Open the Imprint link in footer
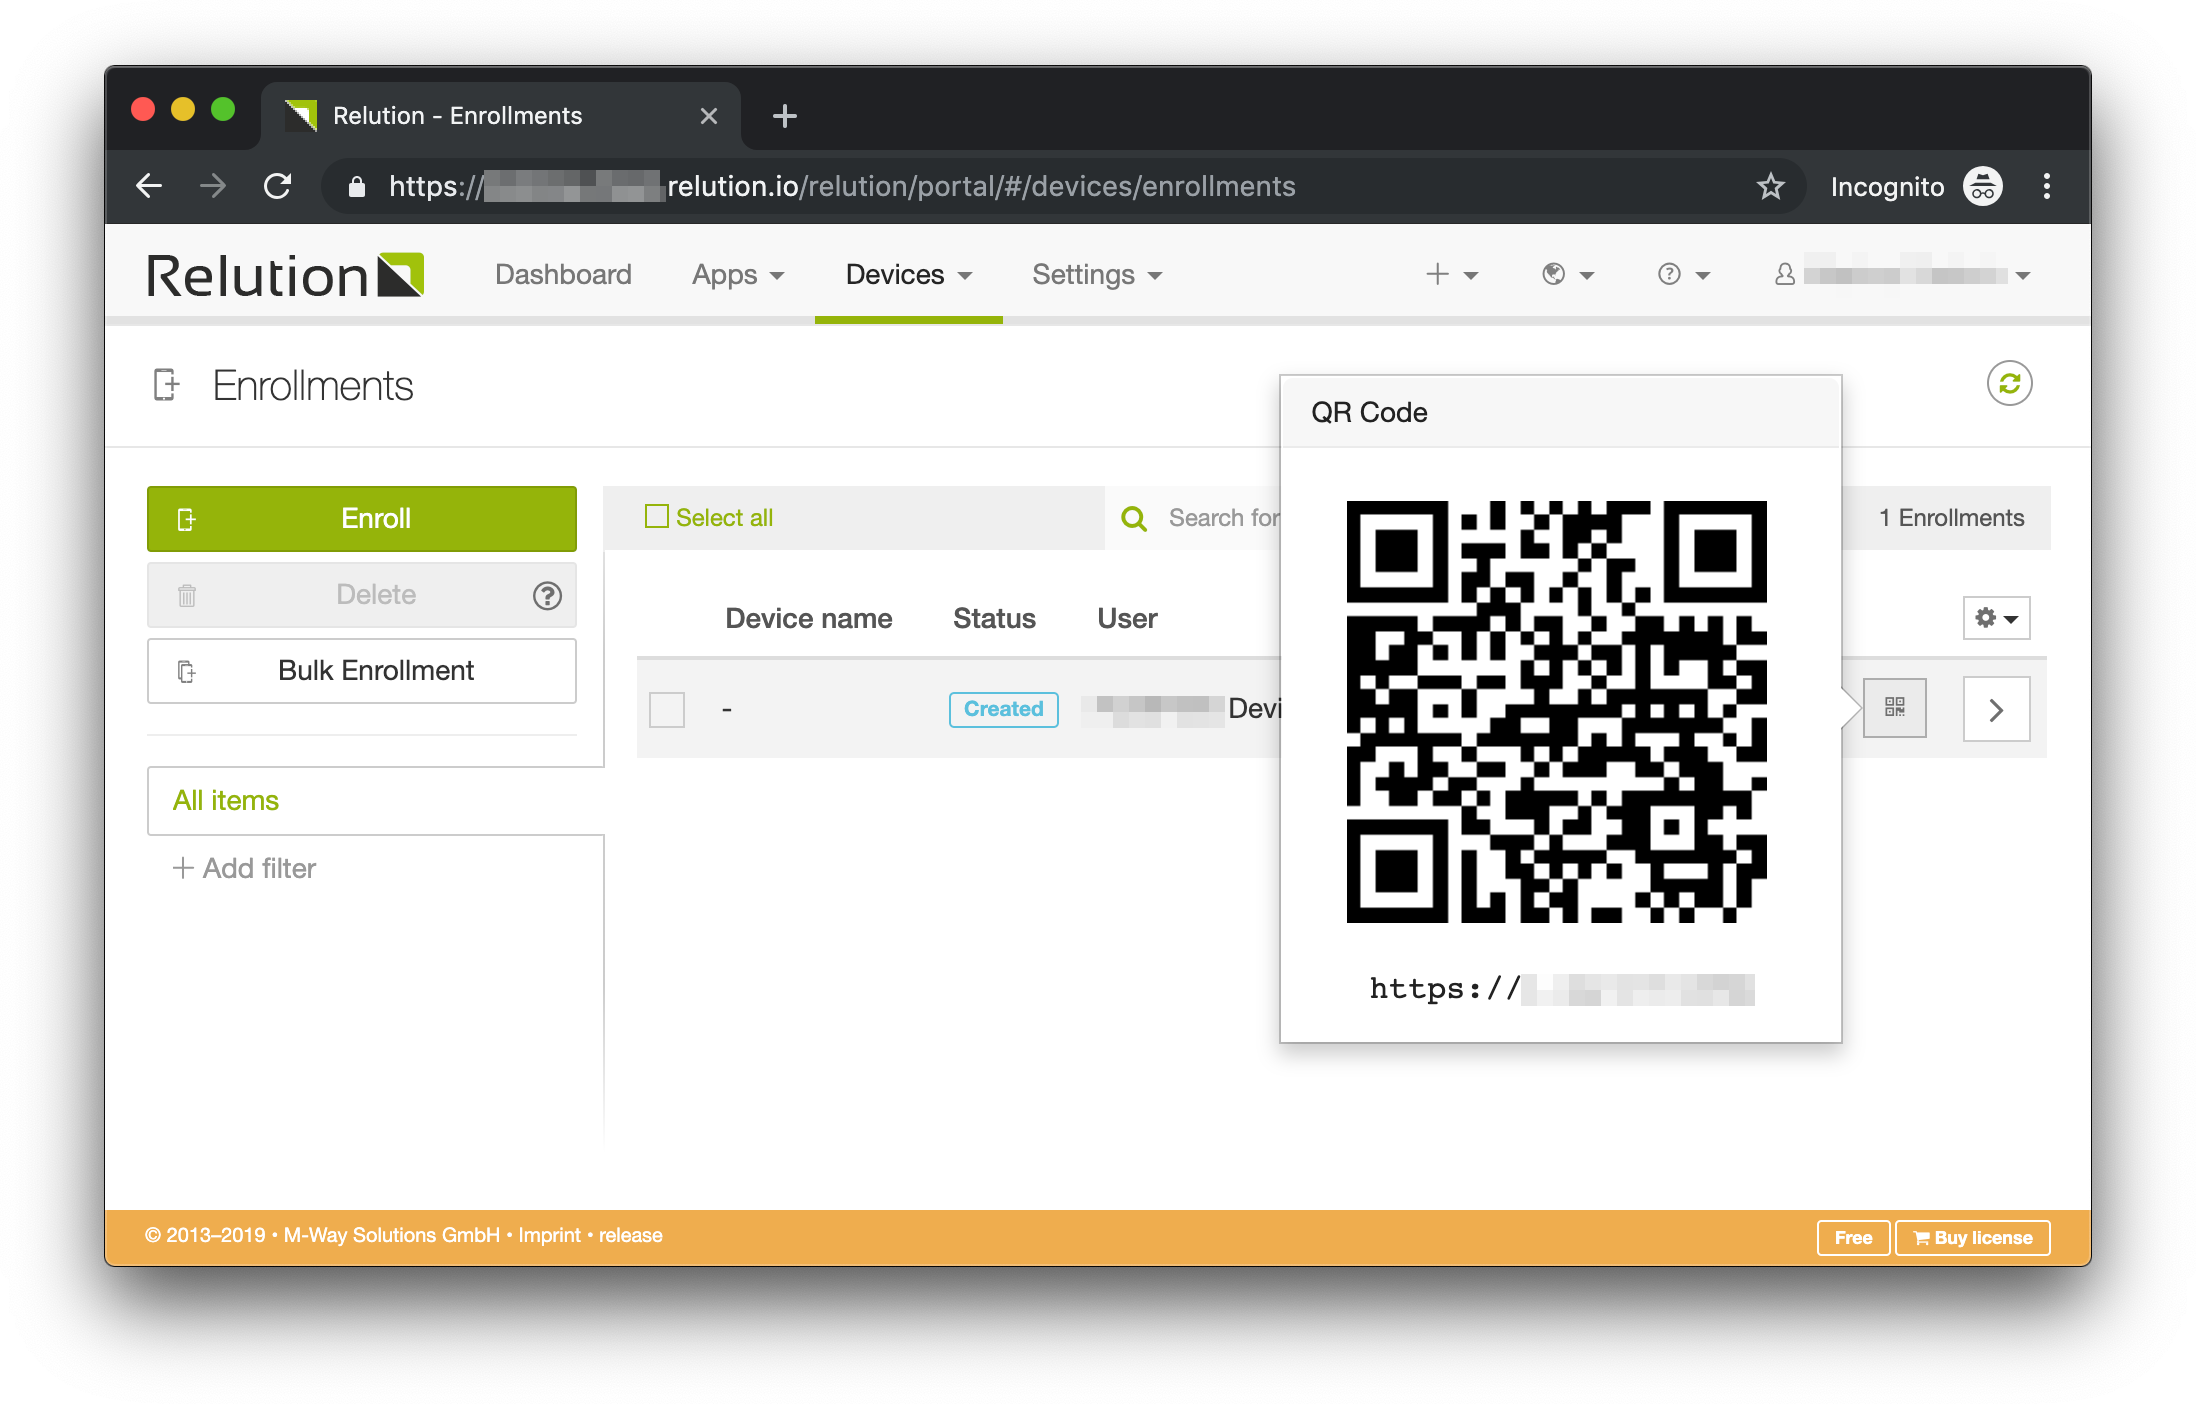 549,1235
